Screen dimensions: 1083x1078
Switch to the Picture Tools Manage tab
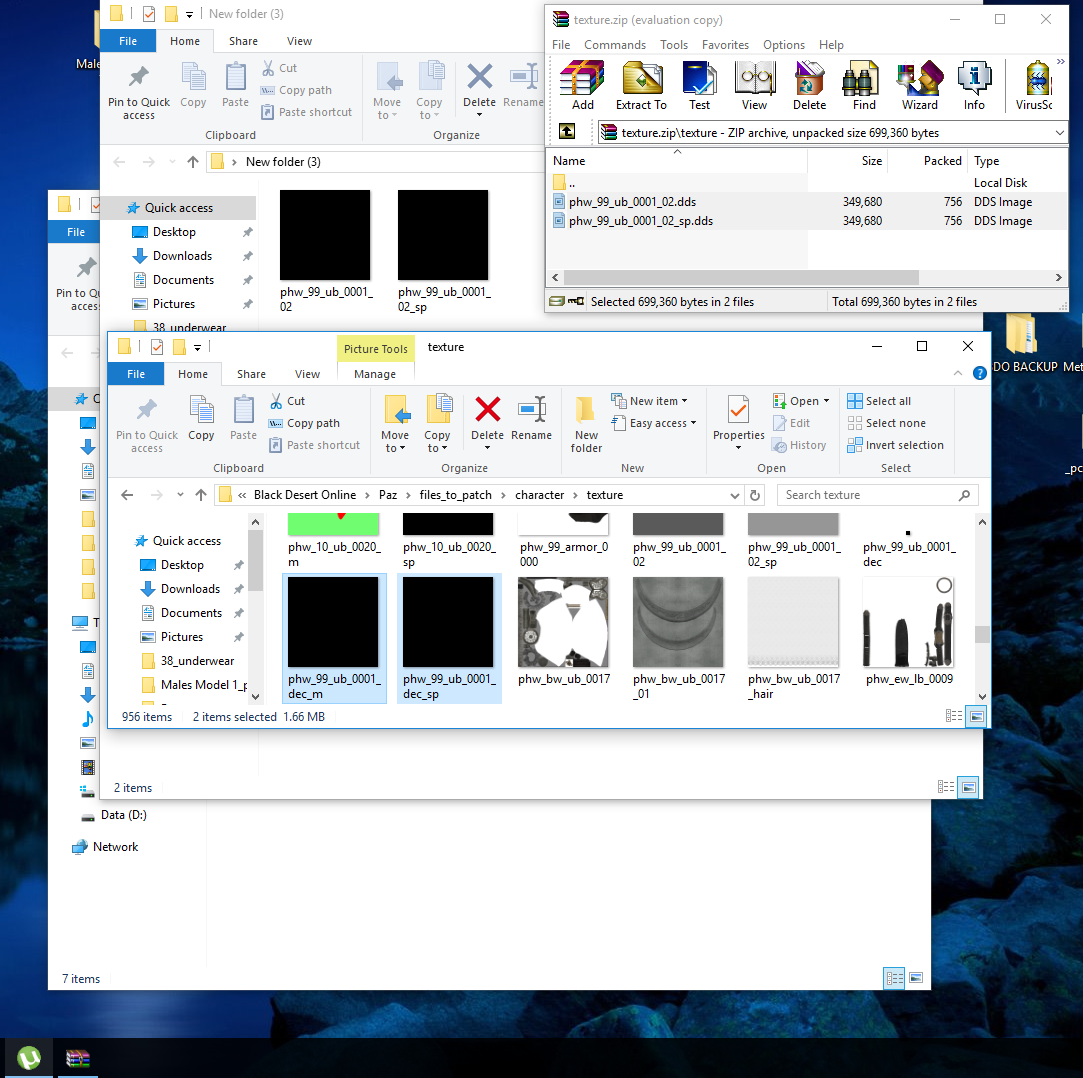(x=375, y=374)
